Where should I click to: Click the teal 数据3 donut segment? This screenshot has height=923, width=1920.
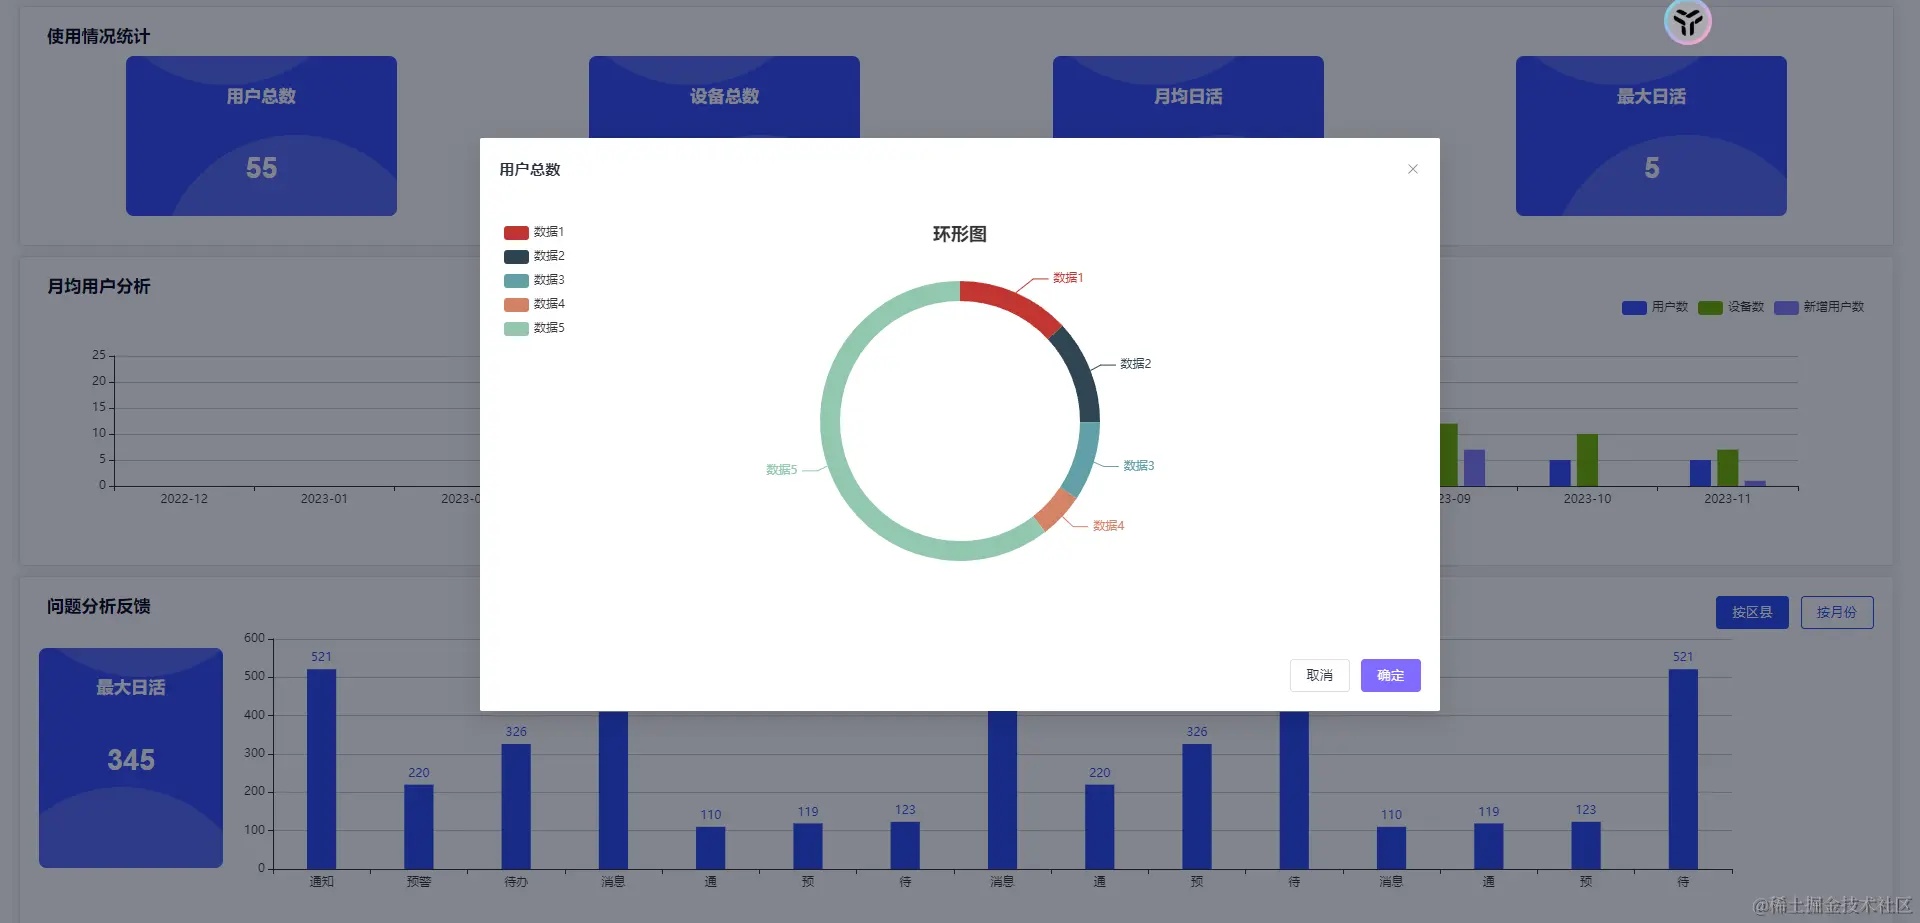pyautogui.click(x=1083, y=458)
